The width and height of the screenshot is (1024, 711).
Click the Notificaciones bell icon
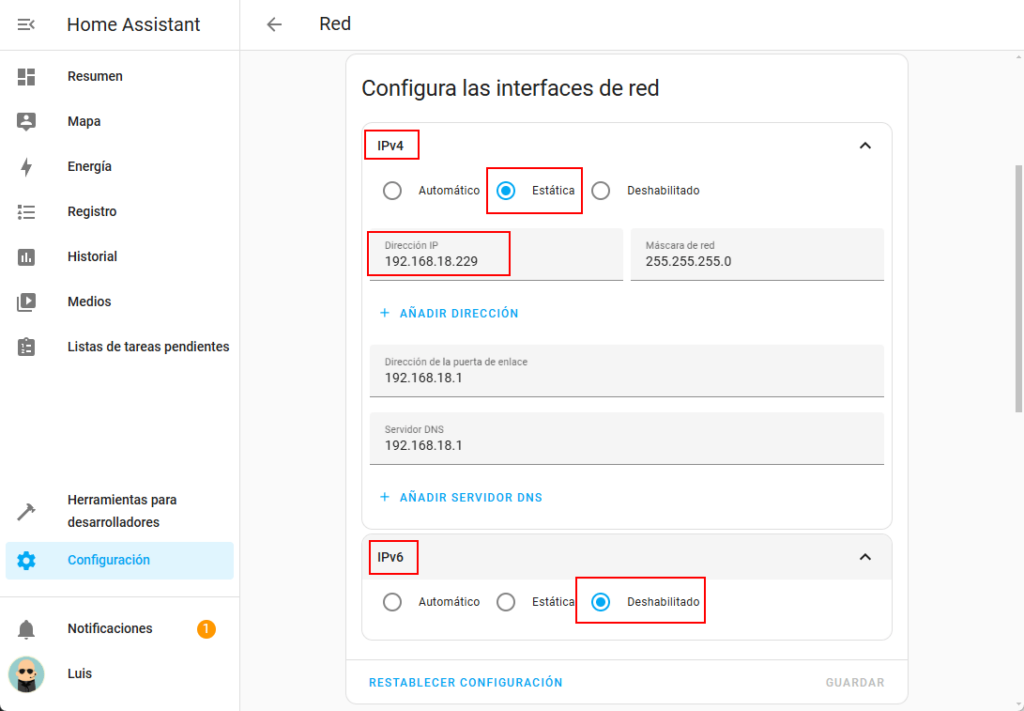tap(26, 629)
